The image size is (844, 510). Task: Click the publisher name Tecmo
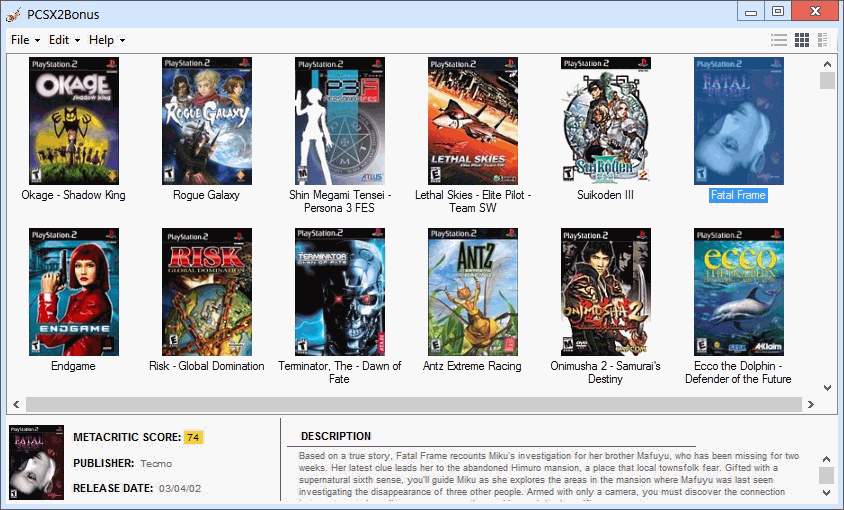156,463
